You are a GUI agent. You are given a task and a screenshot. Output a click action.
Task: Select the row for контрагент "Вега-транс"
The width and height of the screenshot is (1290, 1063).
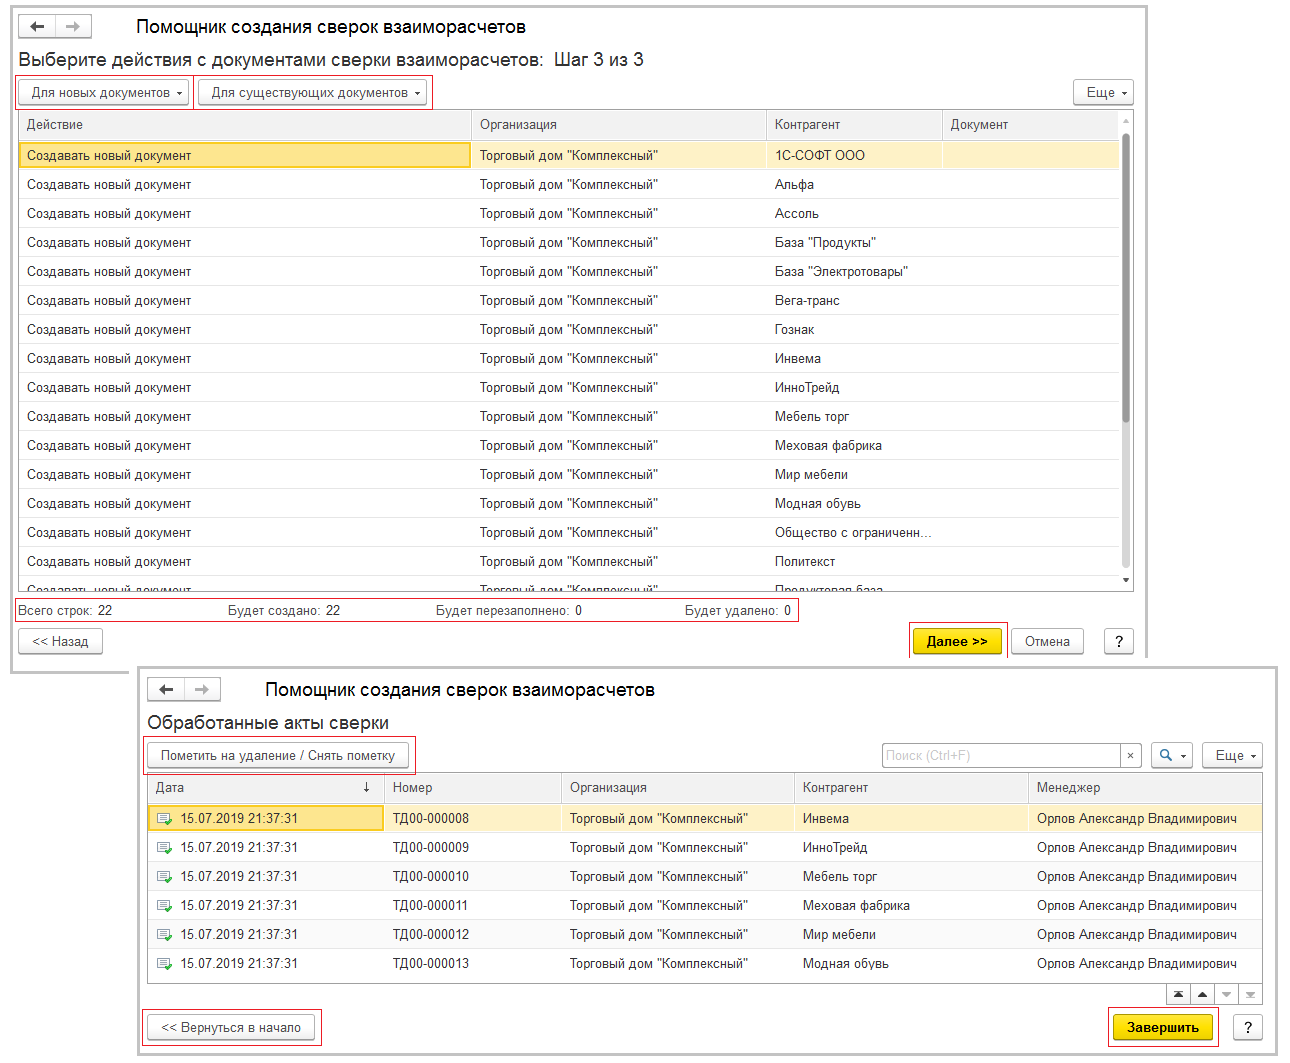569,301
